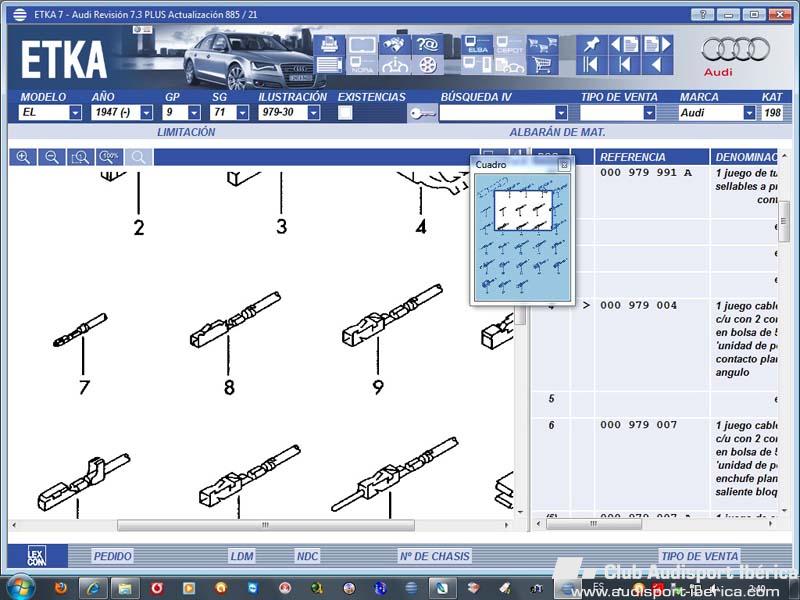Open the list view icon below the printer
This screenshot has width=800, height=600.
[x=329, y=65]
